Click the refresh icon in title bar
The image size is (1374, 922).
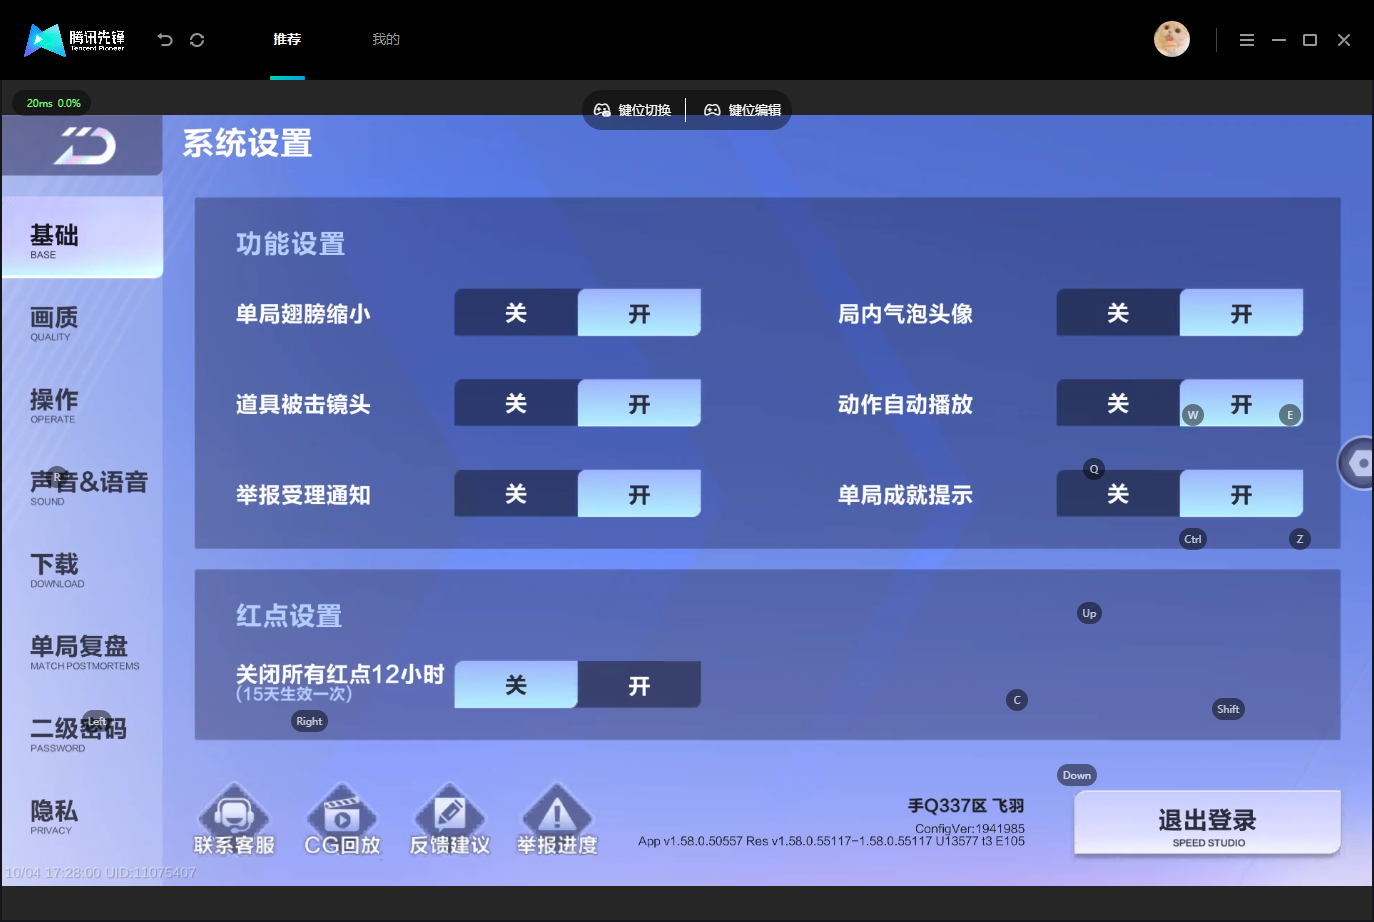197,40
